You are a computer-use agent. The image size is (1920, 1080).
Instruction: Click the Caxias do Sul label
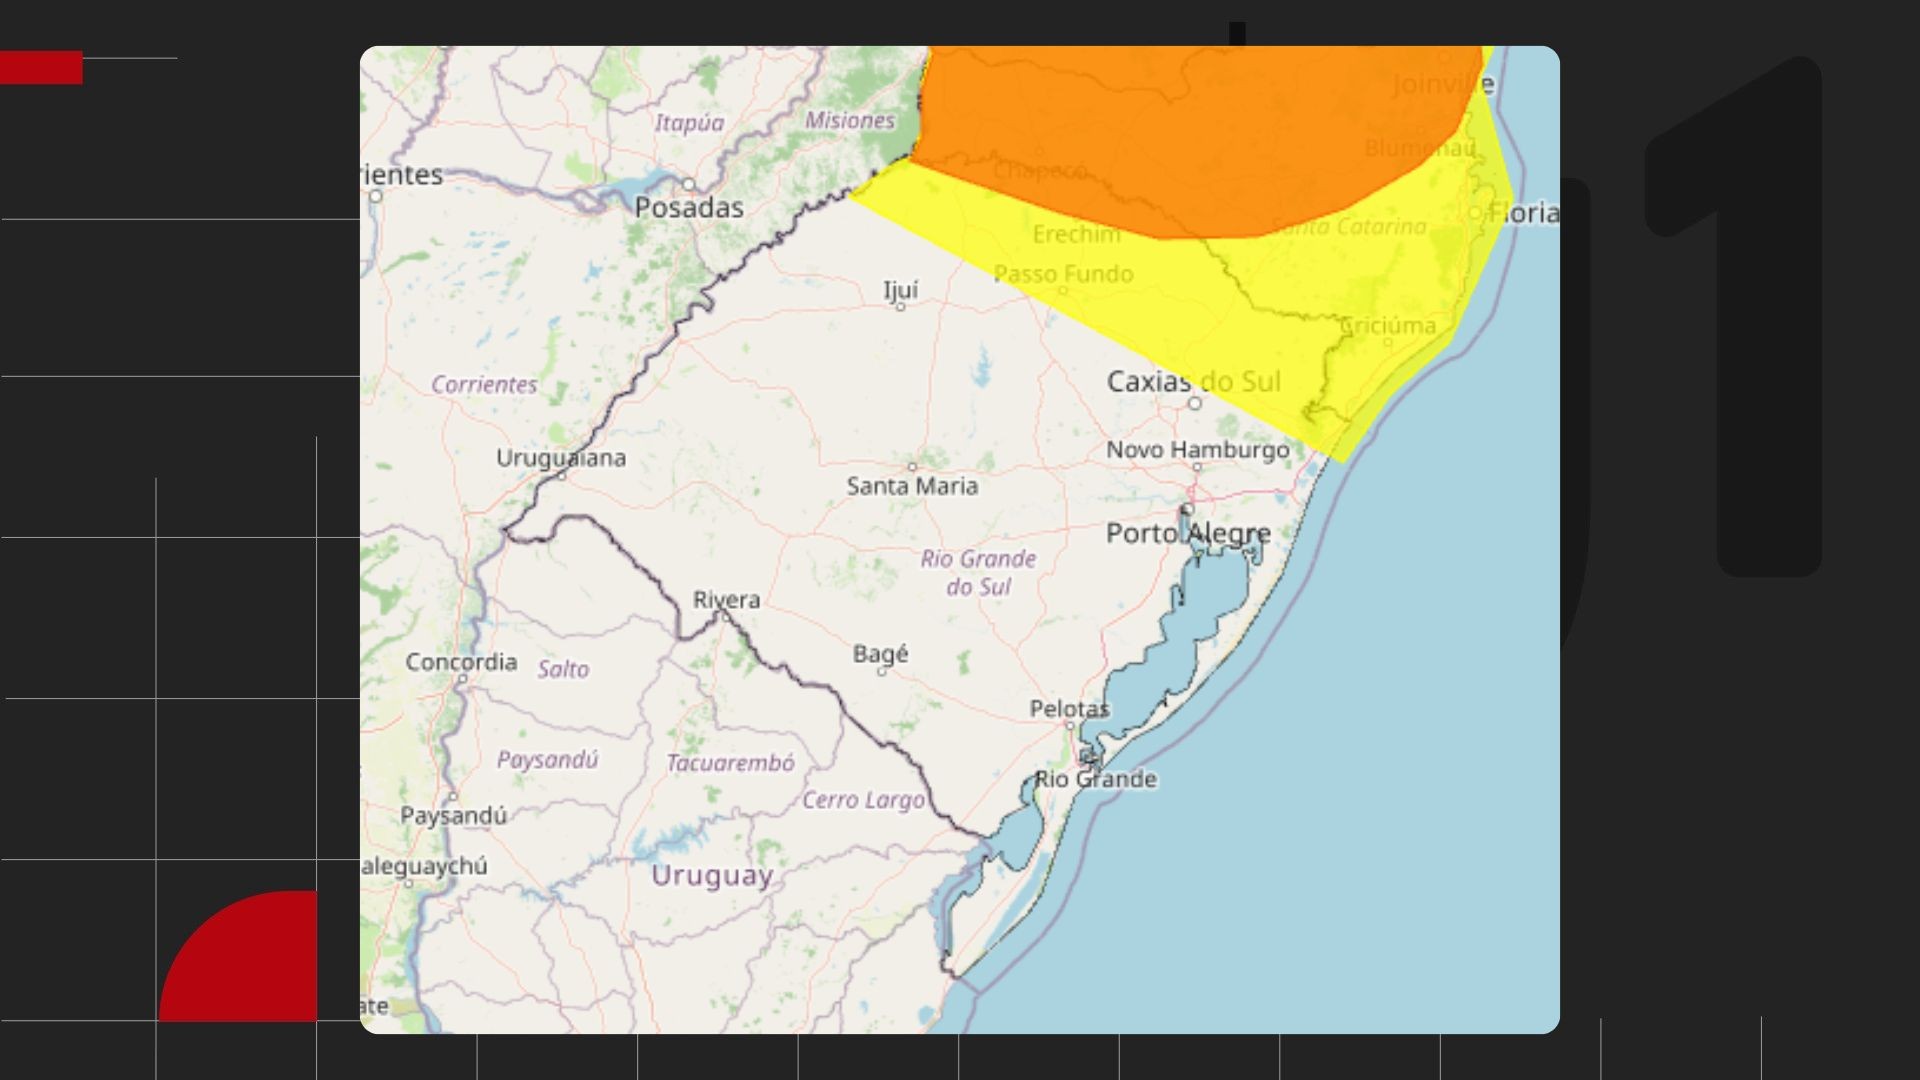tap(1193, 381)
